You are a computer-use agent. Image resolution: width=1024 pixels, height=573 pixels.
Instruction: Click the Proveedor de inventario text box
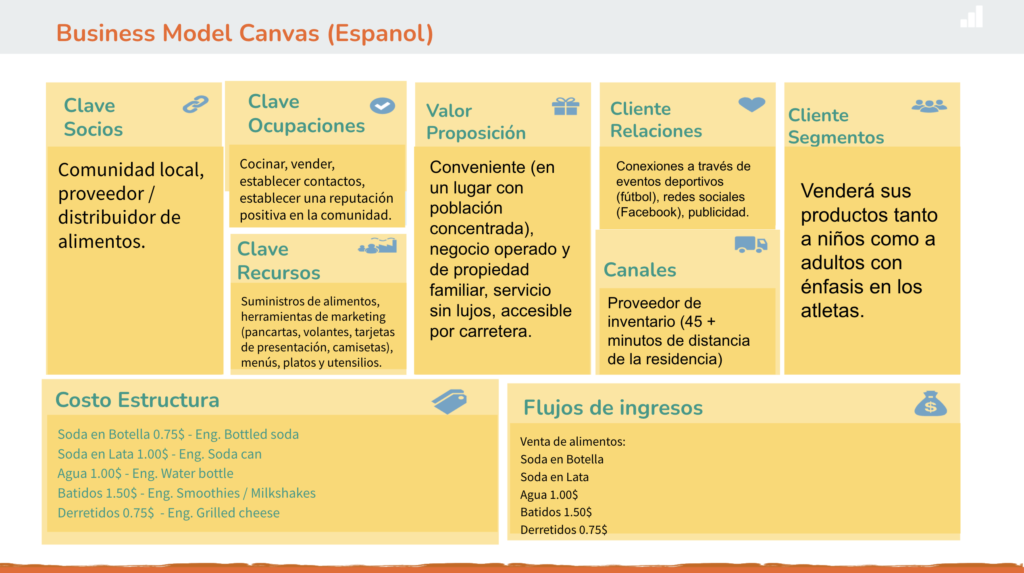(x=679, y=331)
